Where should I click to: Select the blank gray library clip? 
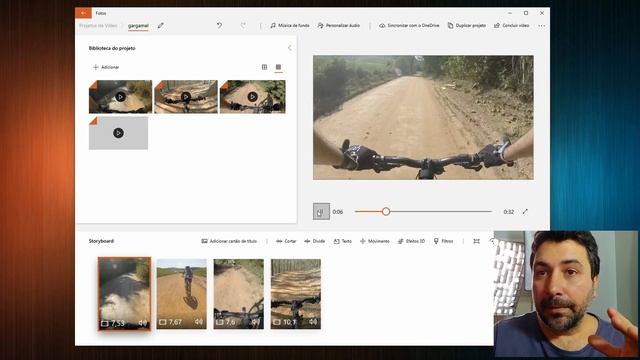pyautogui.click(x=118, y=133)
